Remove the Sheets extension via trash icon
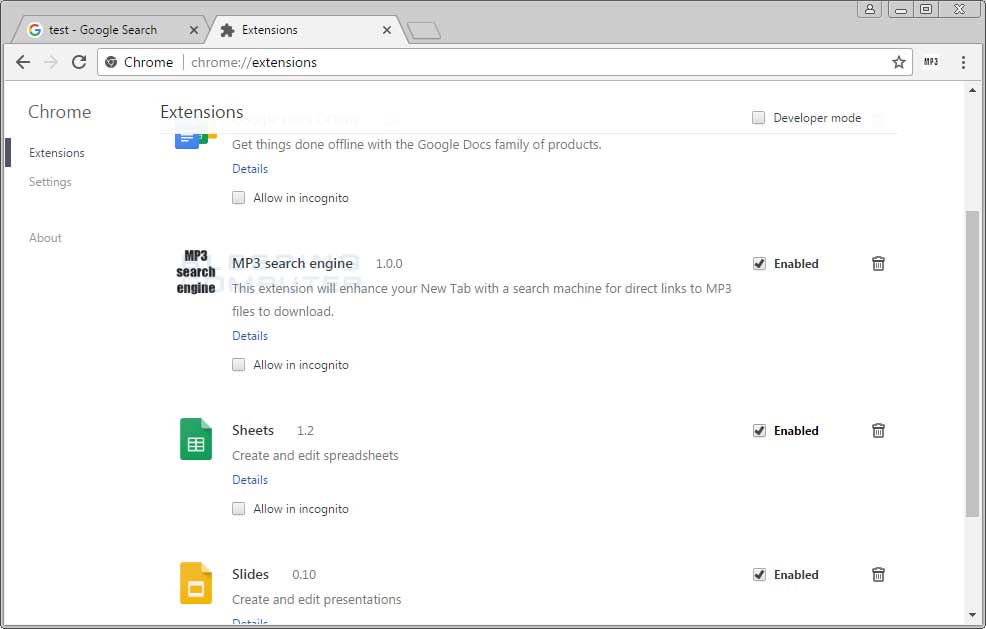 [x=878, y=431]
